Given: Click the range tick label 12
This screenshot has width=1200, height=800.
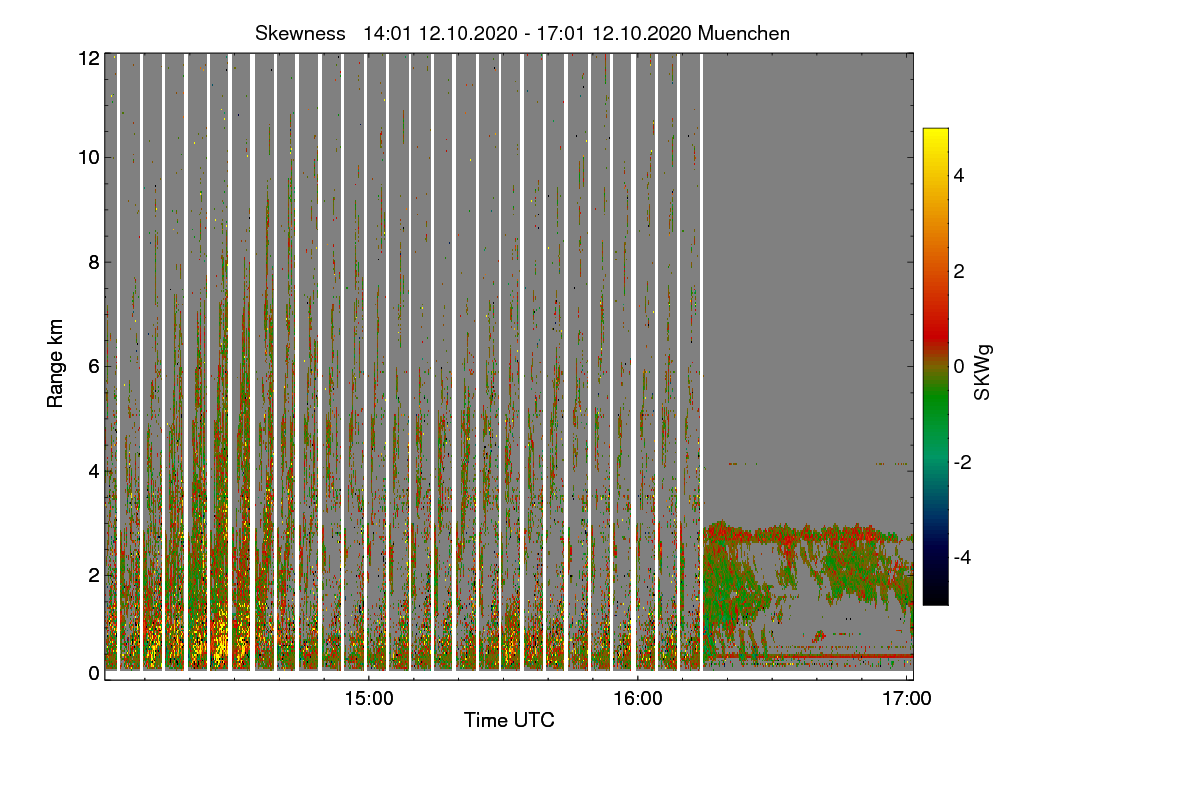Looking at the screenshot, I should pos(88,58).
